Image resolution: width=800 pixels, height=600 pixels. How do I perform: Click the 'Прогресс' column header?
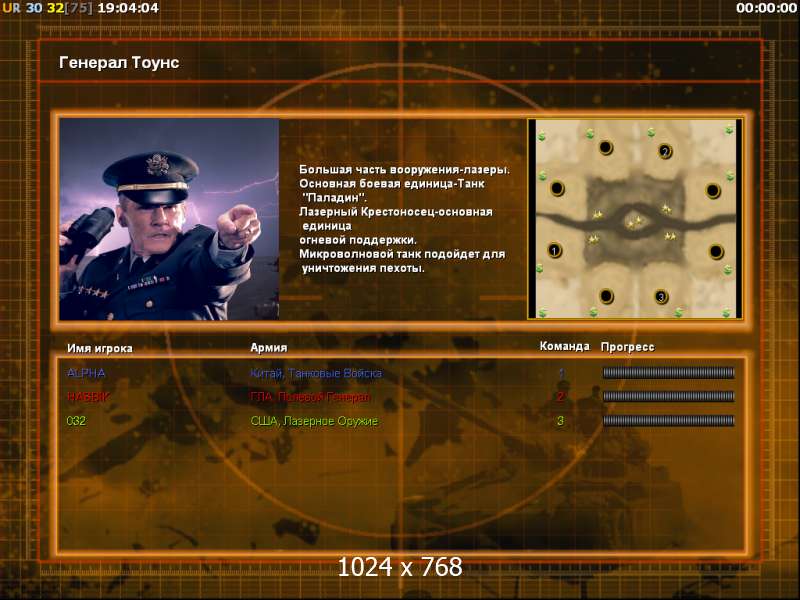[628, 347]
